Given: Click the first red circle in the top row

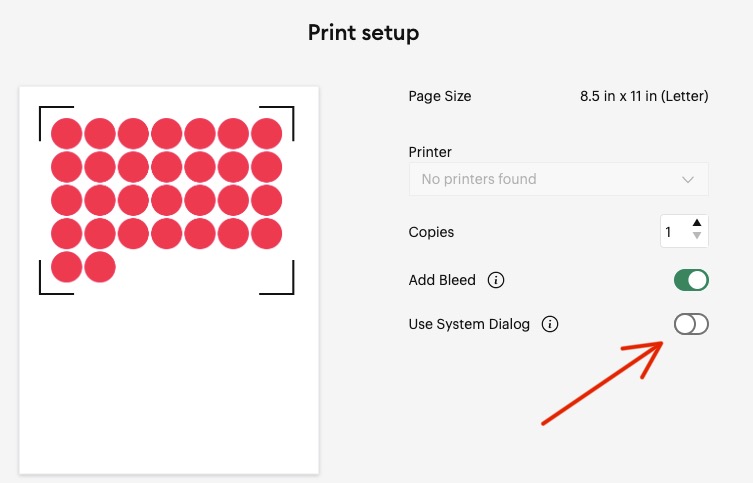Looking at the screenshot, I should coord(66,133).
